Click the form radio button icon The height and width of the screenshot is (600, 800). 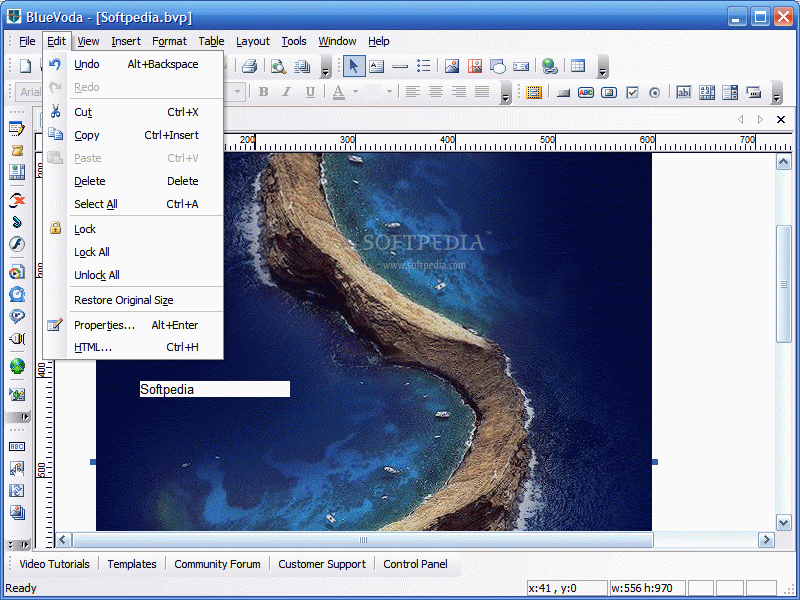pos(655,92)
